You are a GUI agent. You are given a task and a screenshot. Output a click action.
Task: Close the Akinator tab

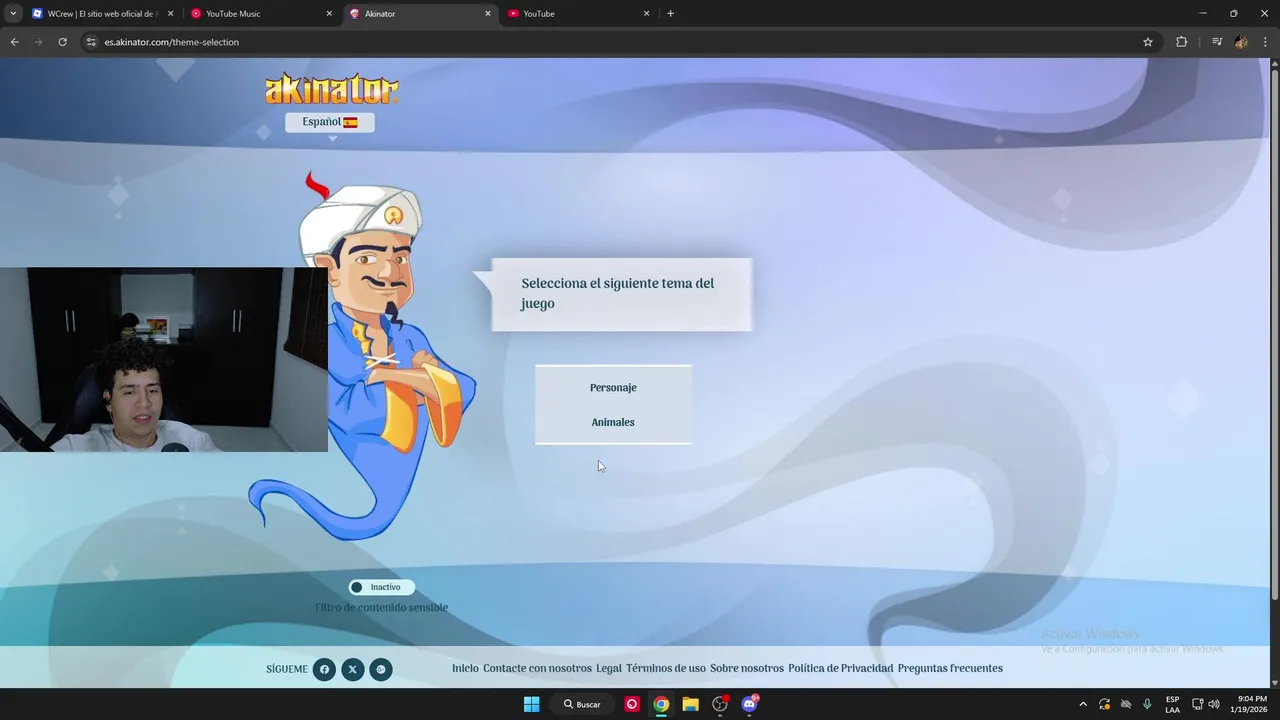tap(488, 14)
